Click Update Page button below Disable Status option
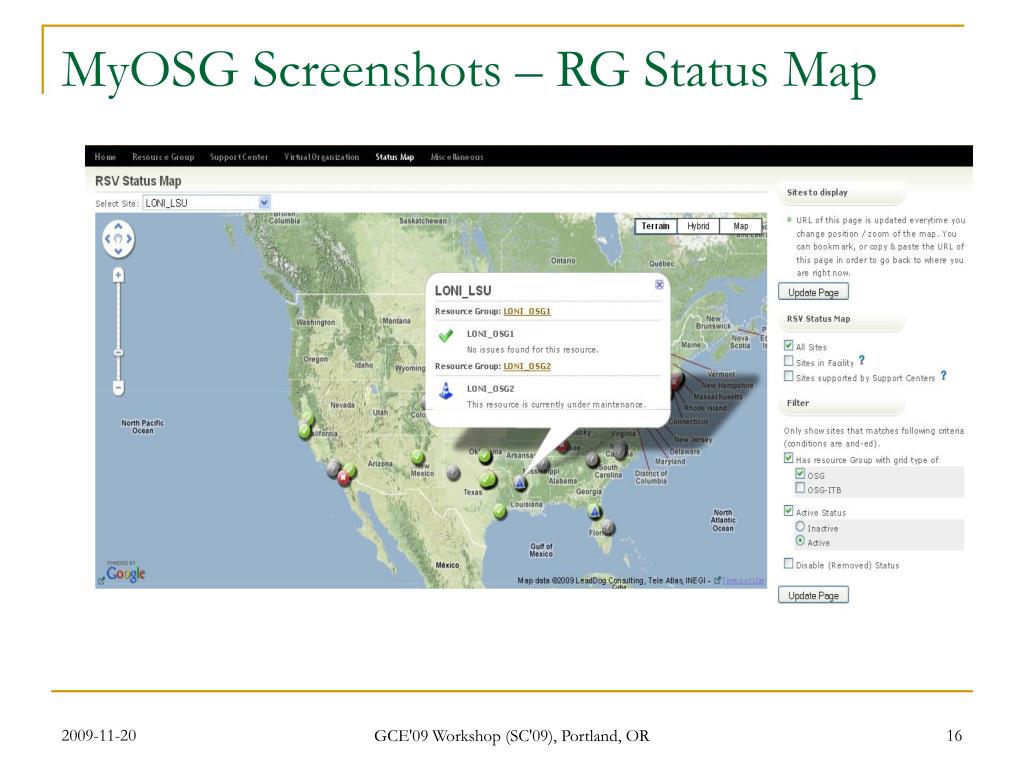Screen dimensions: 1024x768 pos(813,595)
